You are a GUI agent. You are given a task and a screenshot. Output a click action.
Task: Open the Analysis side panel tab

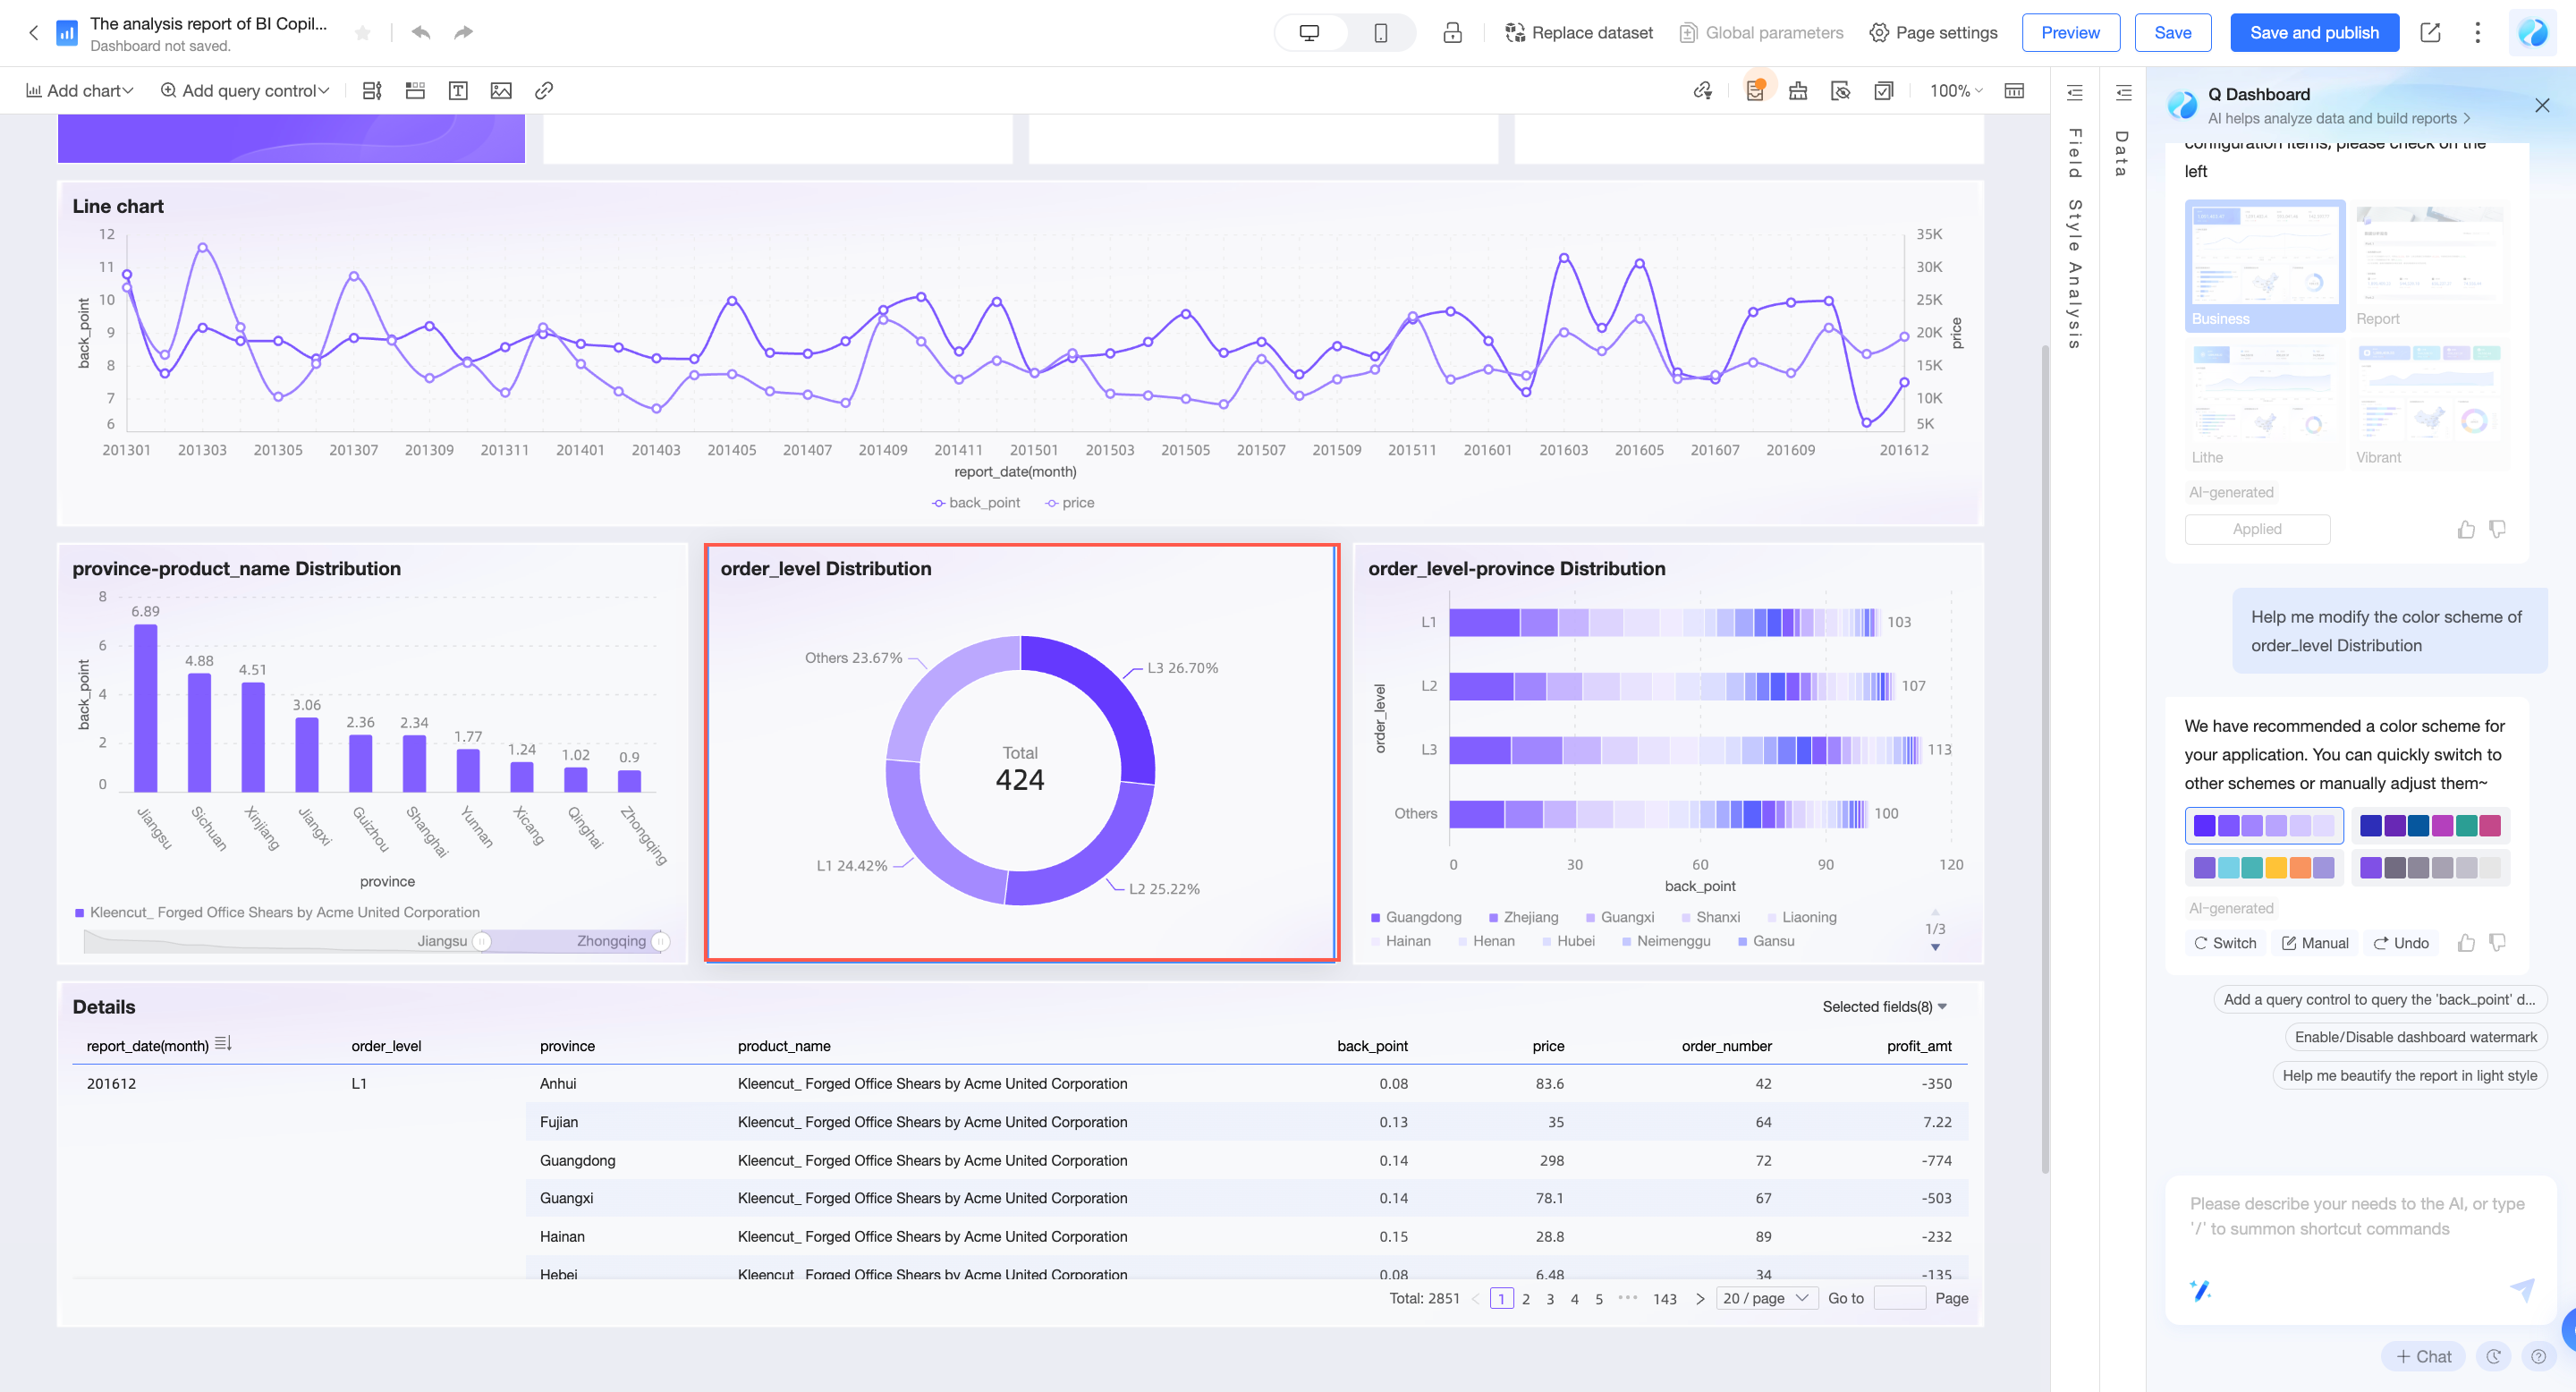click(x=2075, y=305)
